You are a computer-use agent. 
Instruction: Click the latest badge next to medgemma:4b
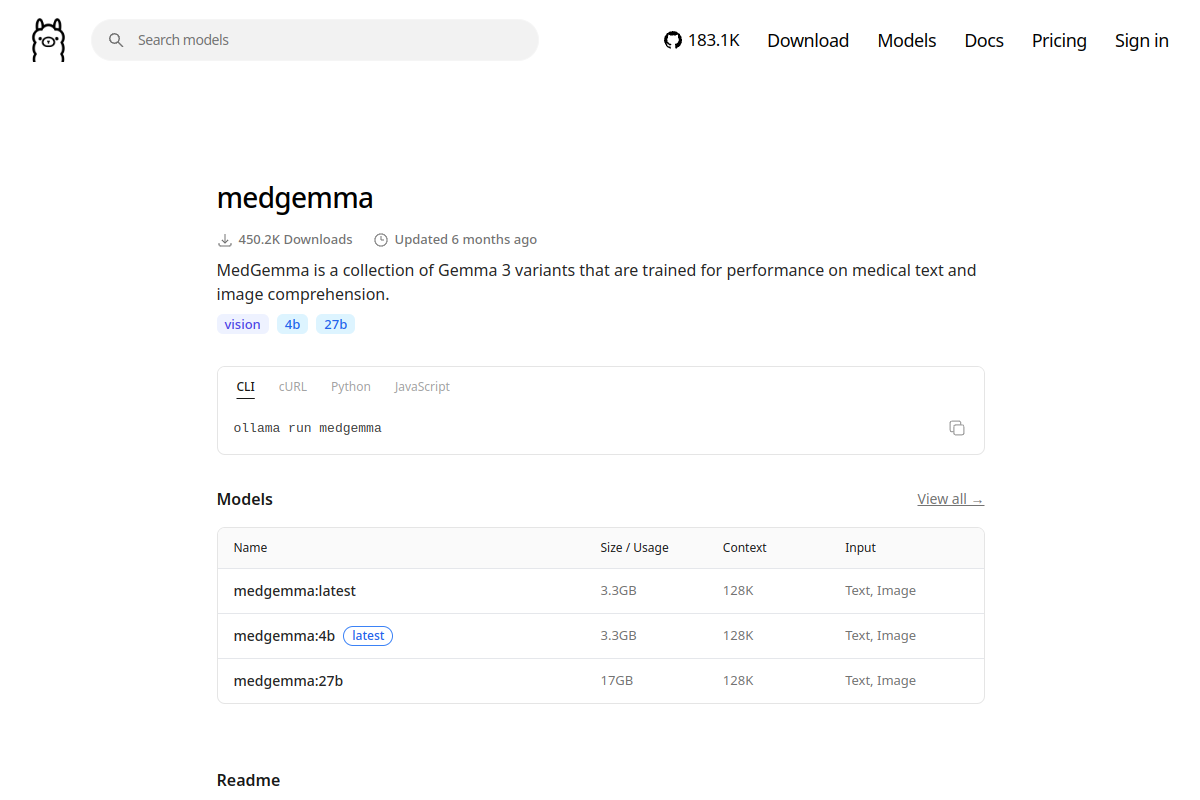[368, 636]
